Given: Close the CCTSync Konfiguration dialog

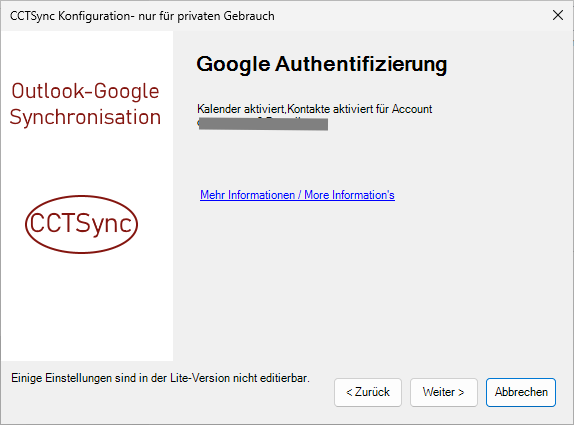Looking at the screenshot, I should [558, 15].
